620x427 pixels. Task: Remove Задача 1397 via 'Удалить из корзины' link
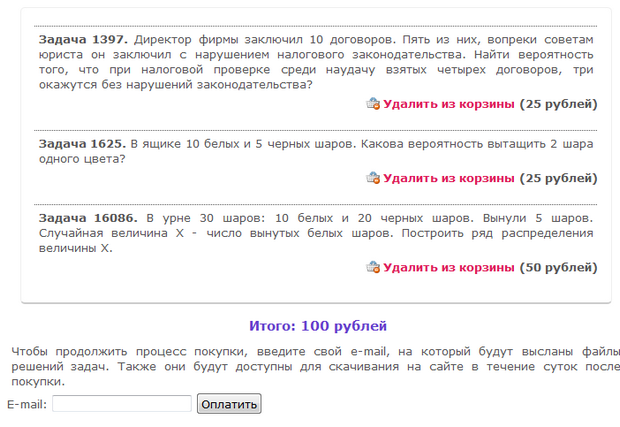pyautogui.click(x=448, y=104)
